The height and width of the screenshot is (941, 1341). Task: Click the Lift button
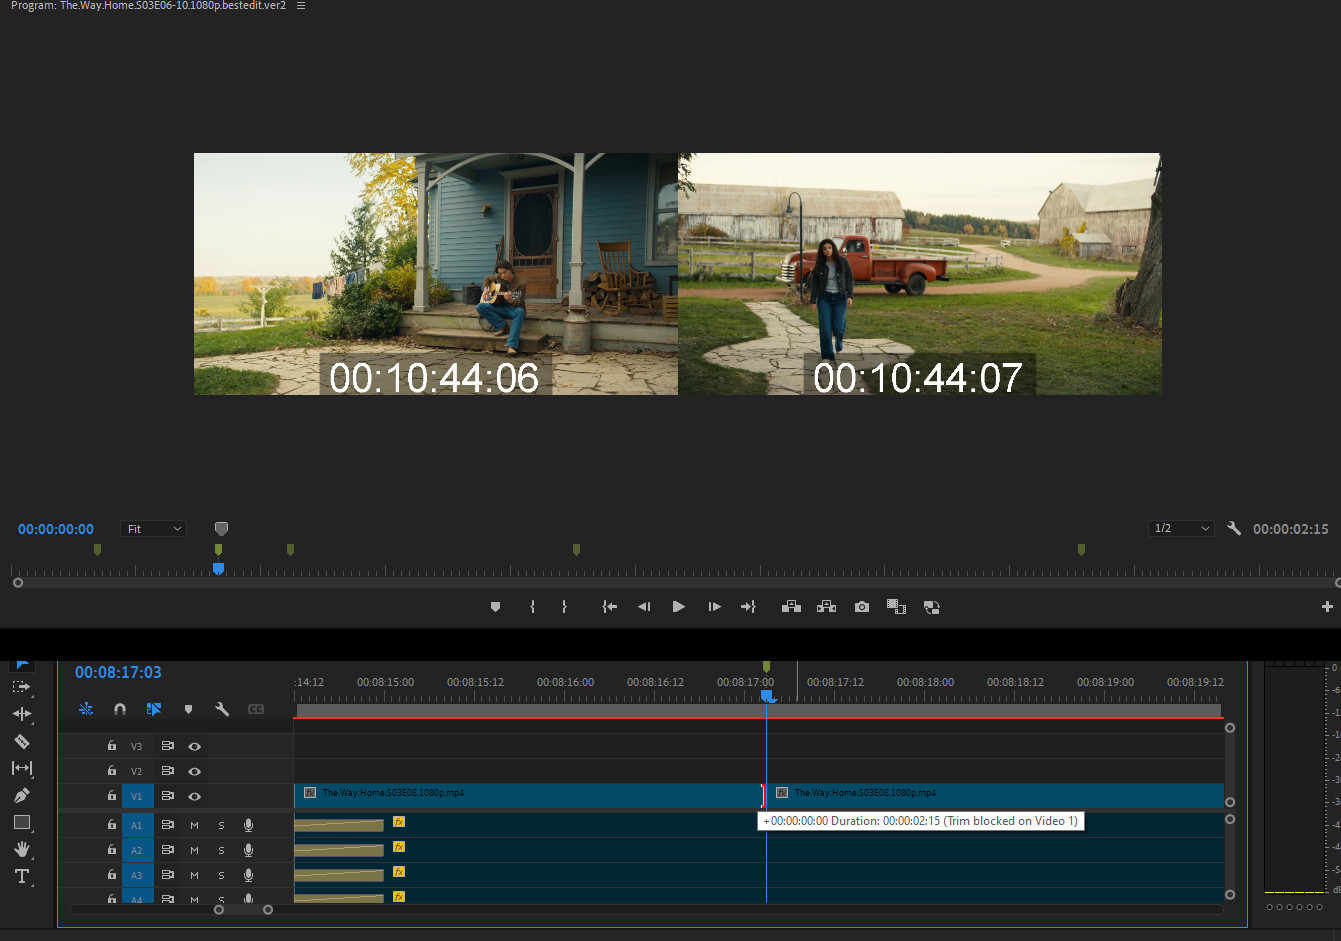(791, 607)
